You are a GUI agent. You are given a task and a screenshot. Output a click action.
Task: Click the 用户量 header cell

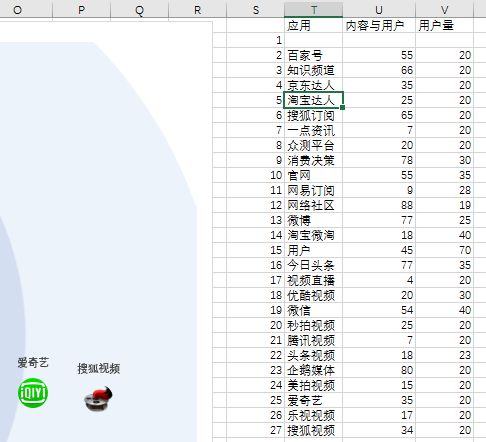(x=444, y=25)
